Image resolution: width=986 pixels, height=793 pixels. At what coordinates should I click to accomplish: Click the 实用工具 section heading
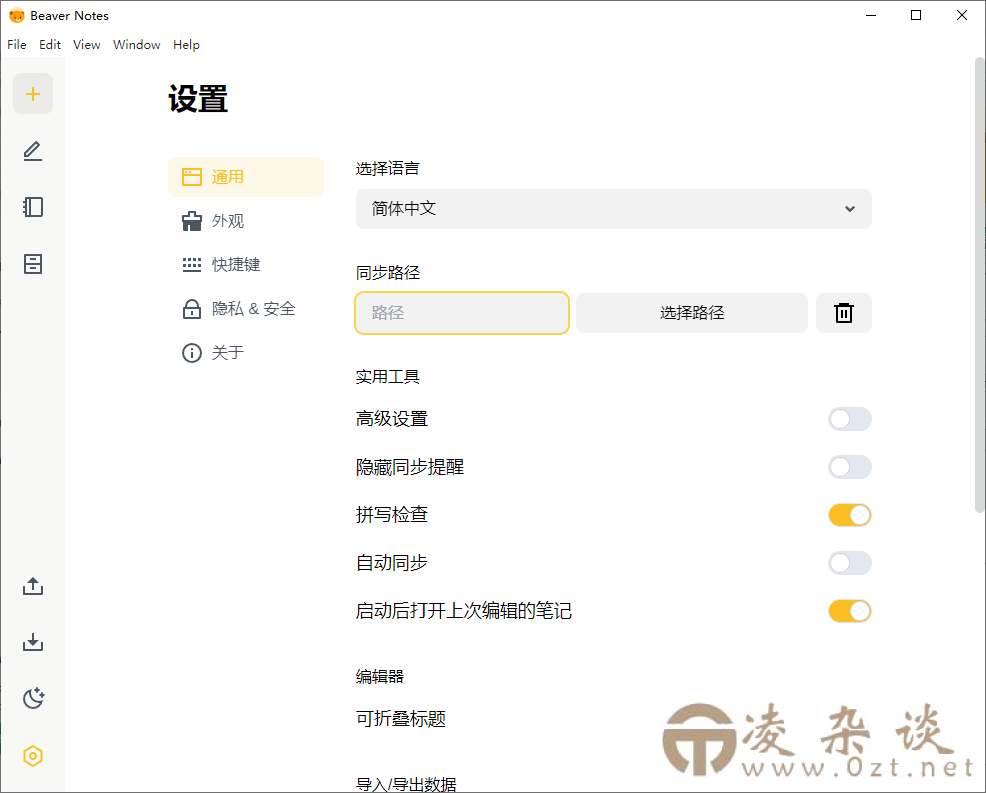pyautogui.click(x=387, y=376)
